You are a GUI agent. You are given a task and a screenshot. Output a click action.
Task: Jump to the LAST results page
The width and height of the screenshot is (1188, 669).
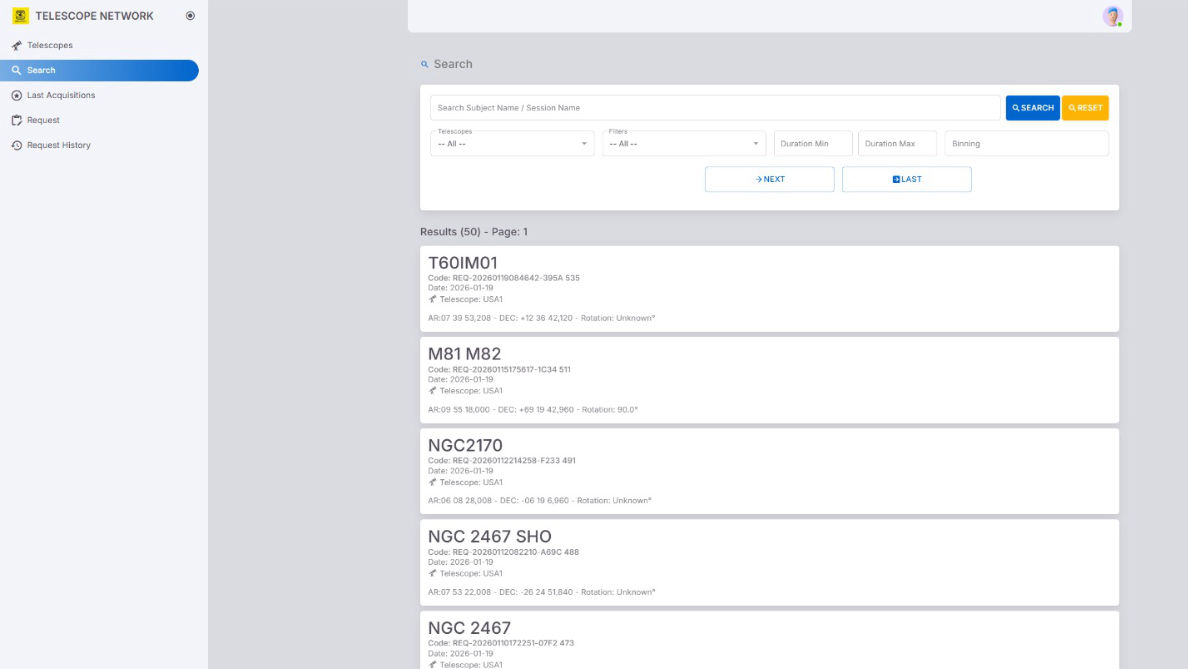[x=906, y=179]
